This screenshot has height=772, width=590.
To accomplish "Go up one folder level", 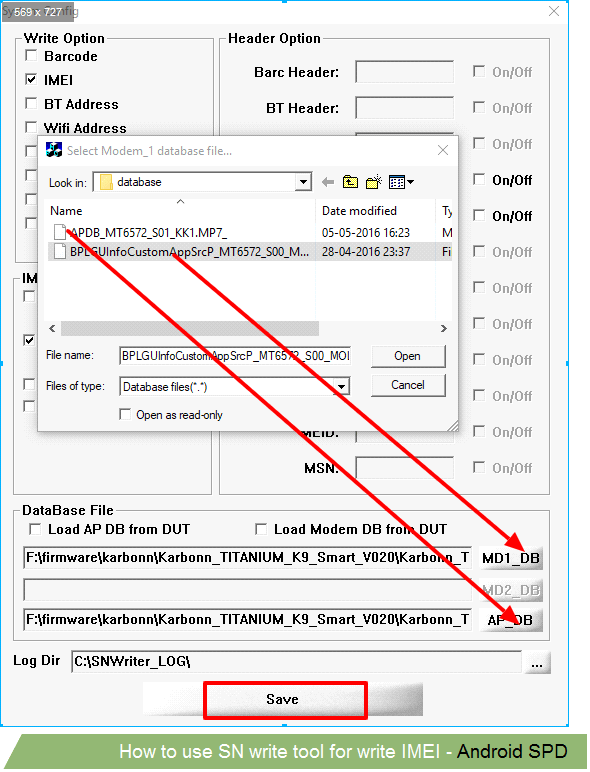I will [350, 182].
